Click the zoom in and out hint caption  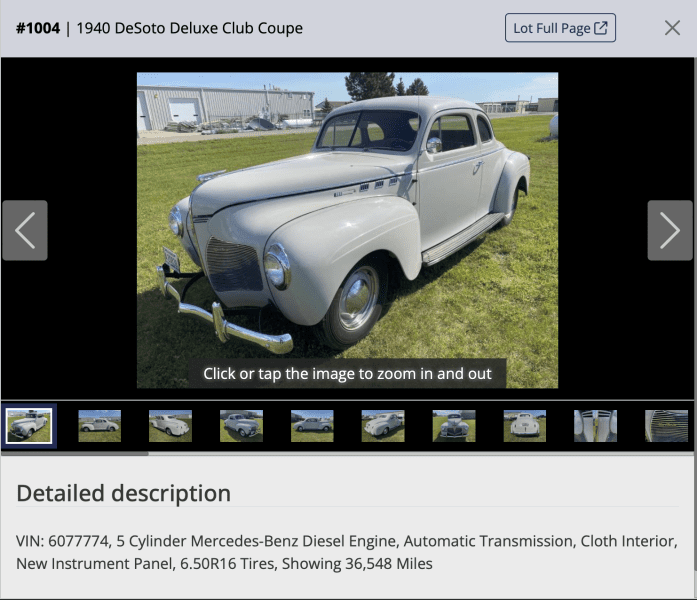click(x=347, y=374)
